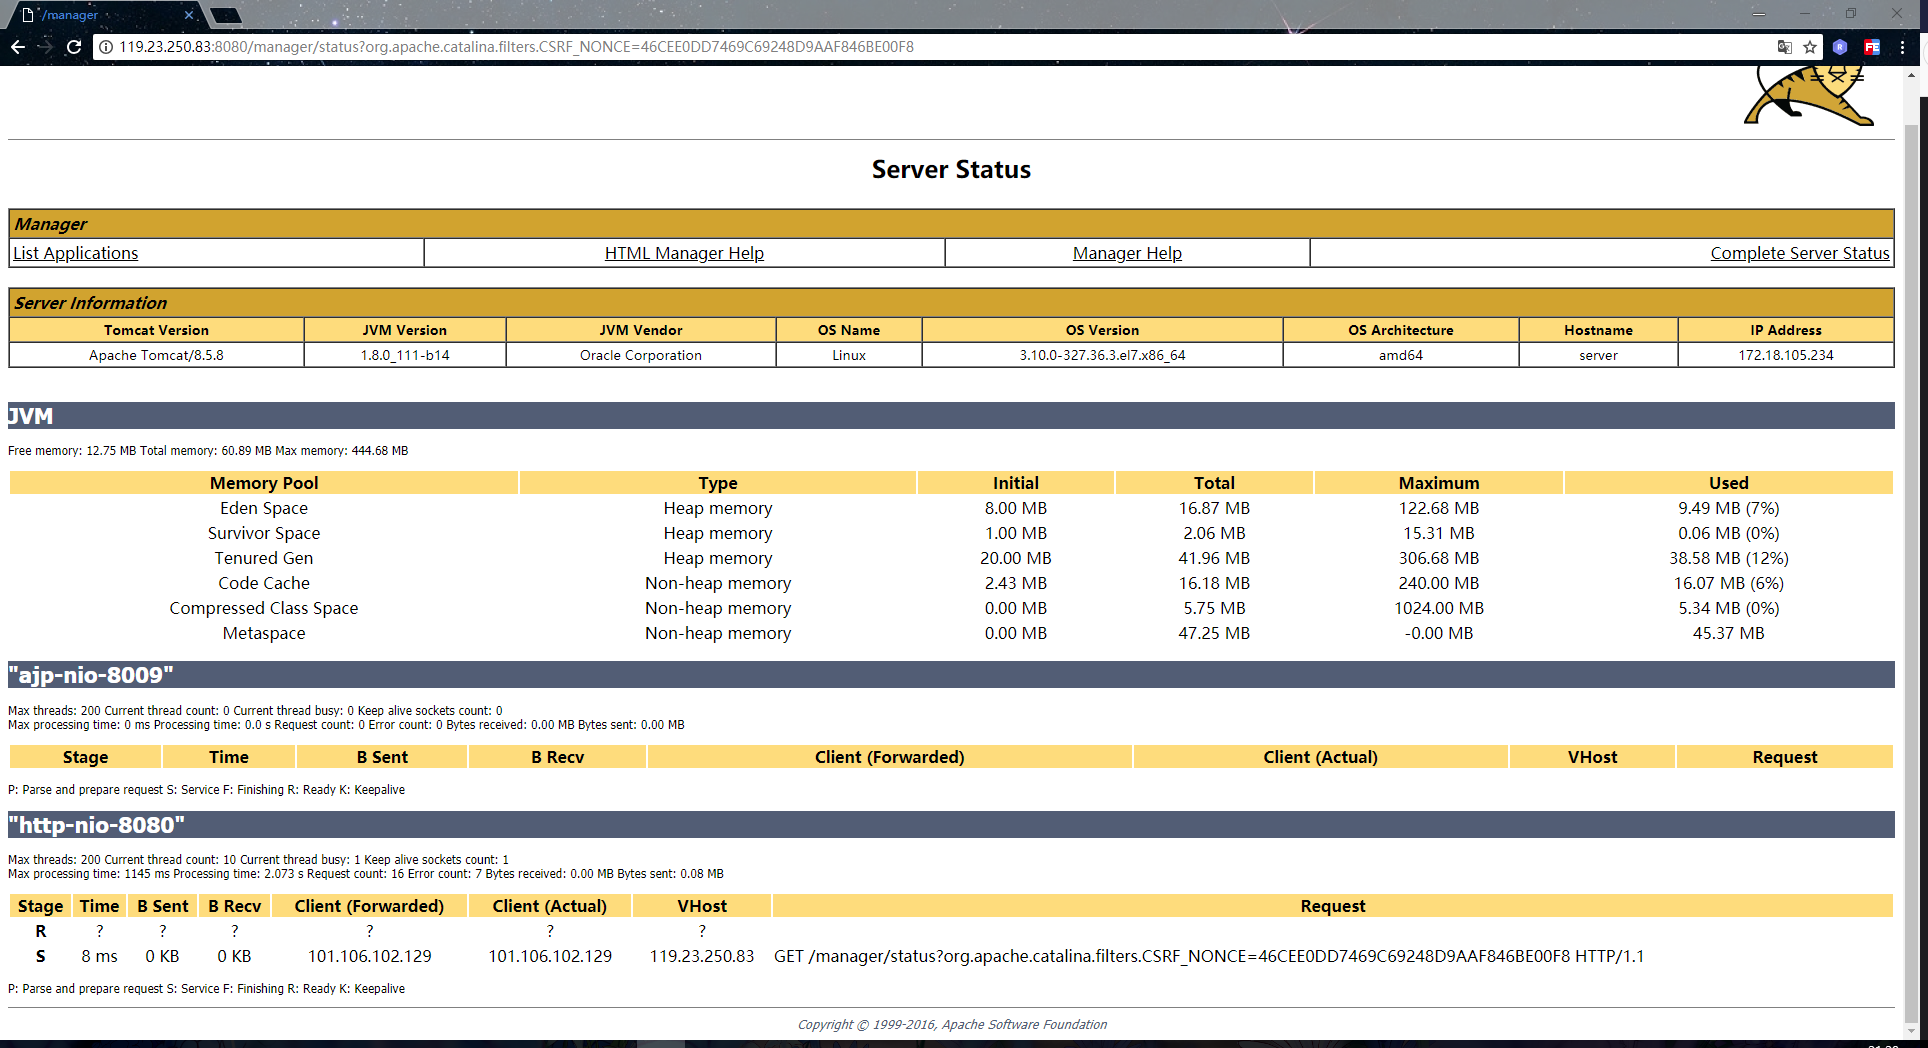Click the JVM section header
Image resolution: width=1928 pixels, height=1048 pixels.
[x=951, y=416]
